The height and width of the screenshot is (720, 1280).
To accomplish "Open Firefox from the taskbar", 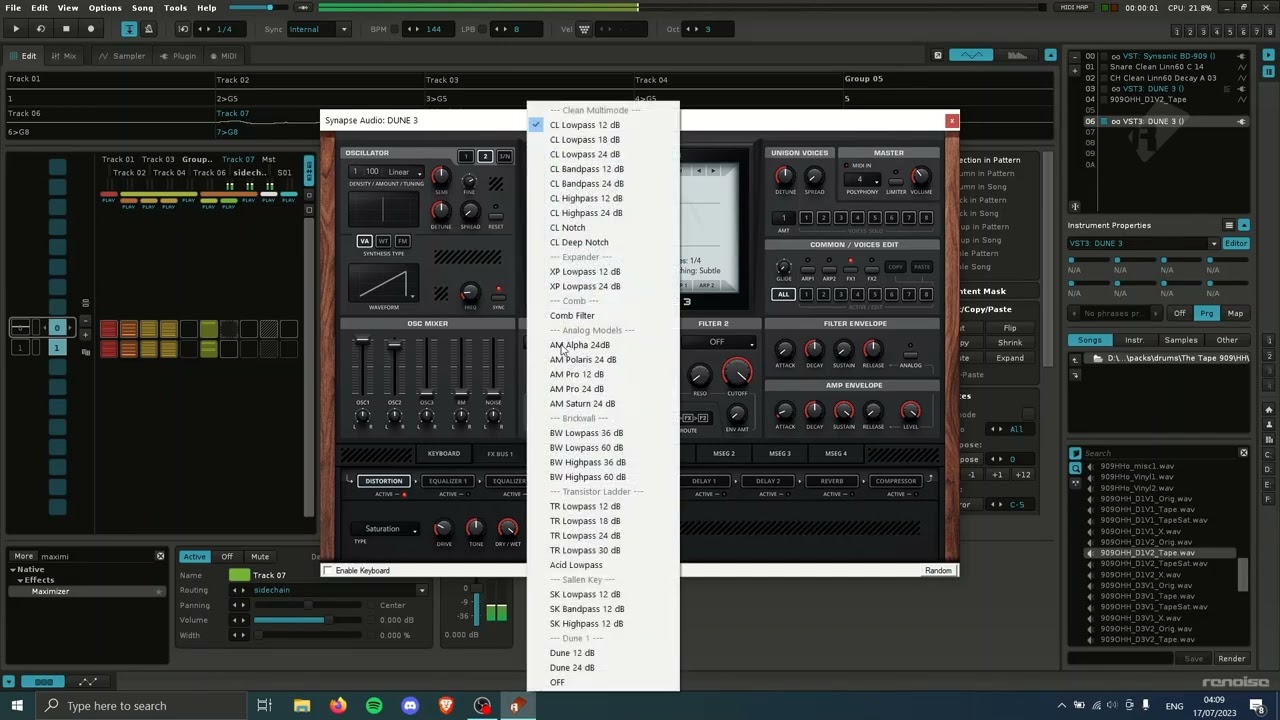I will [338, 706].
